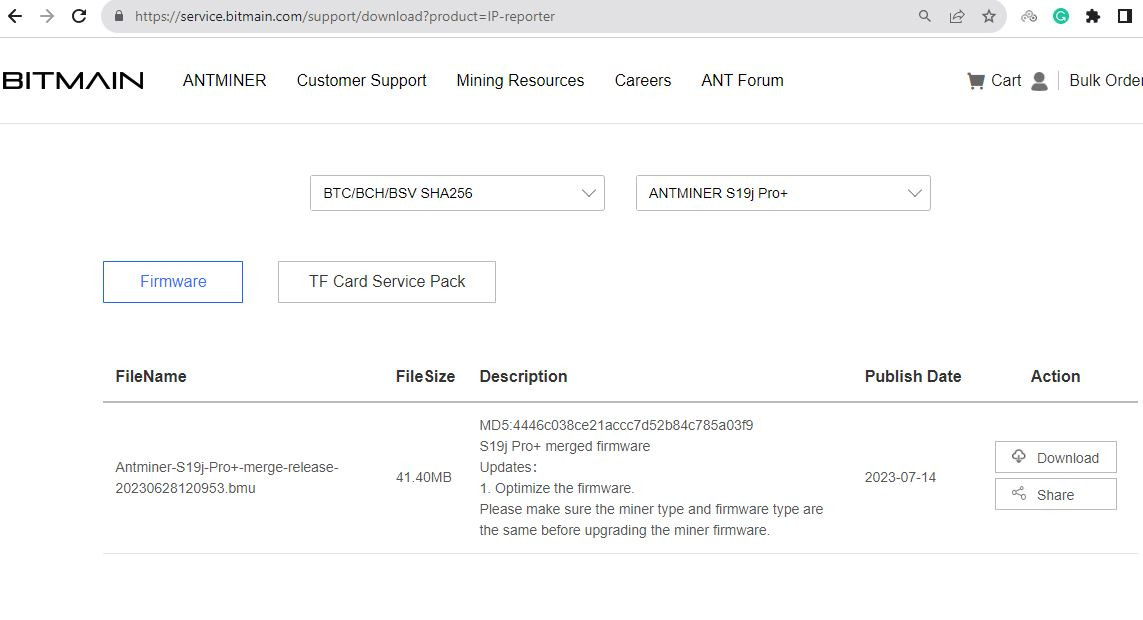
Task: Open the user account profile icon
Action: [x=1039, y=81]
